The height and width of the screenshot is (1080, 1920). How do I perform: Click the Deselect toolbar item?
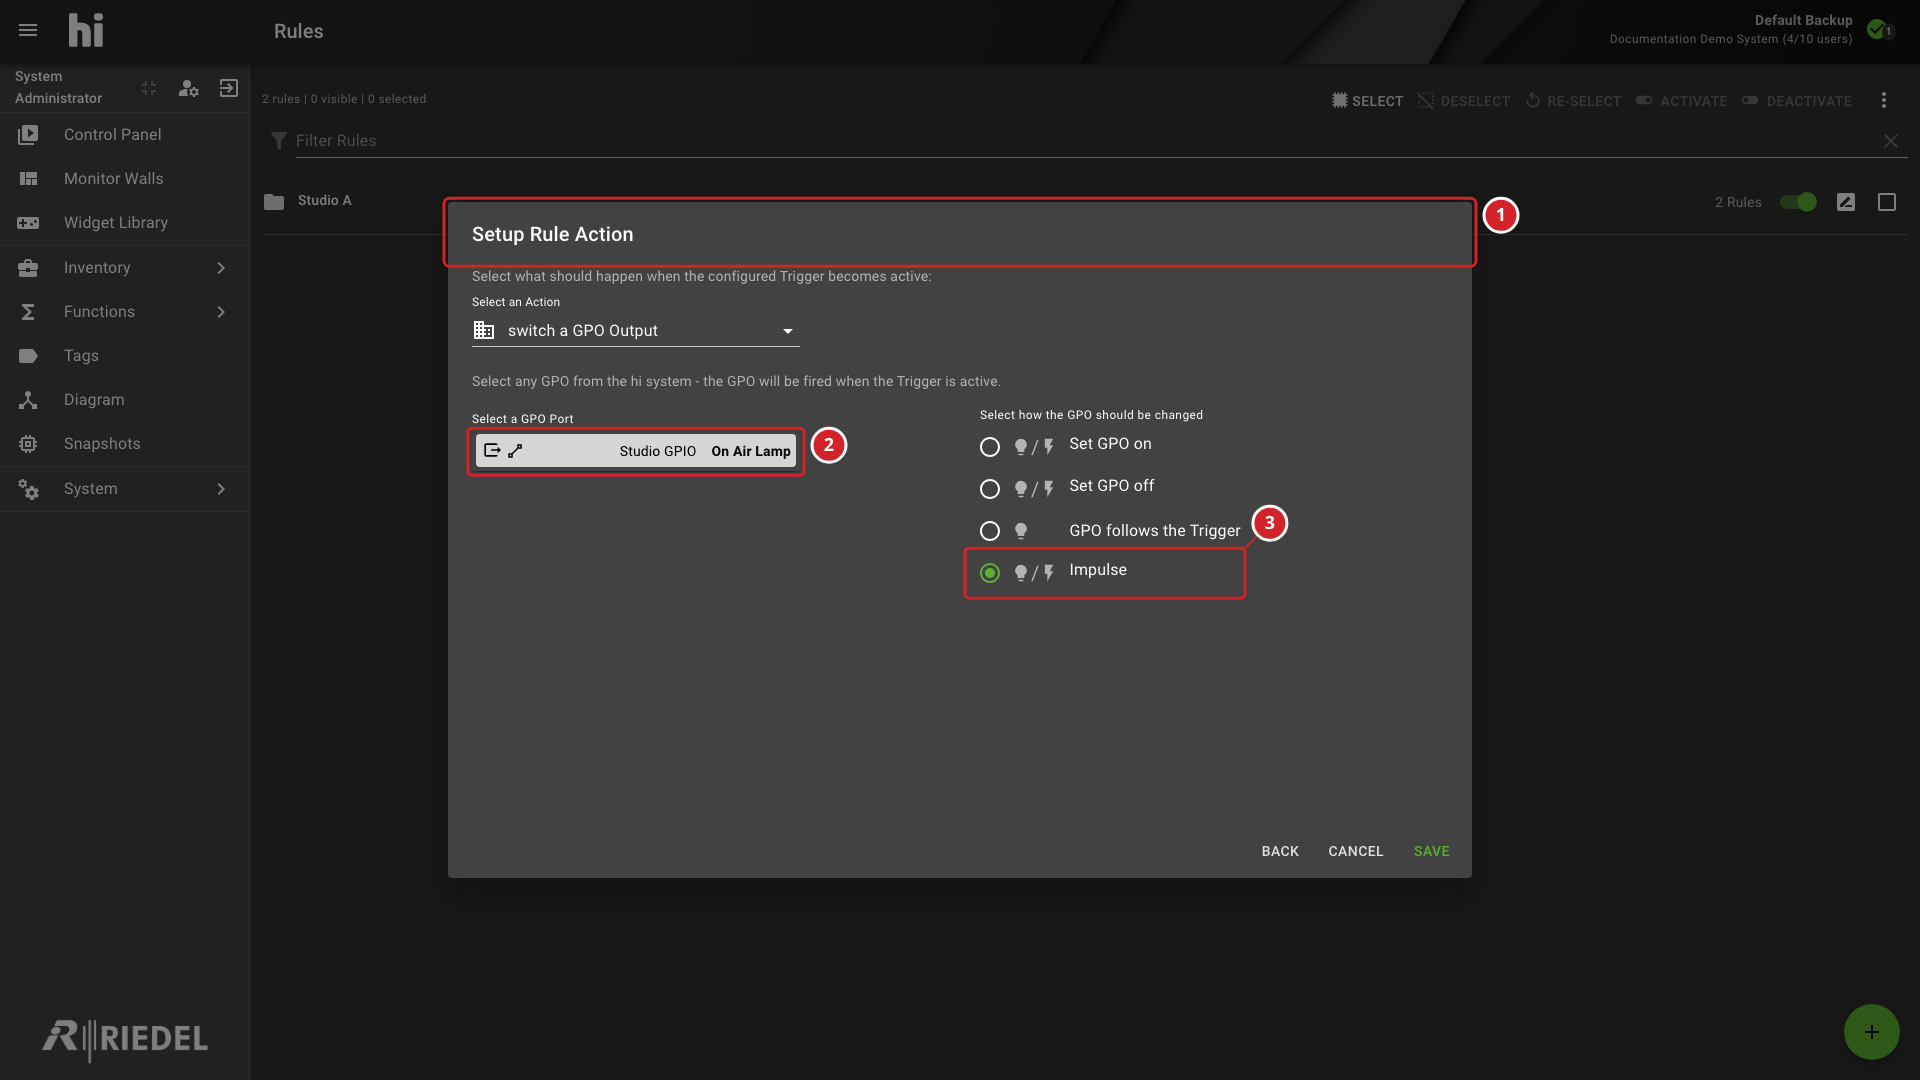coord(1464,101)
